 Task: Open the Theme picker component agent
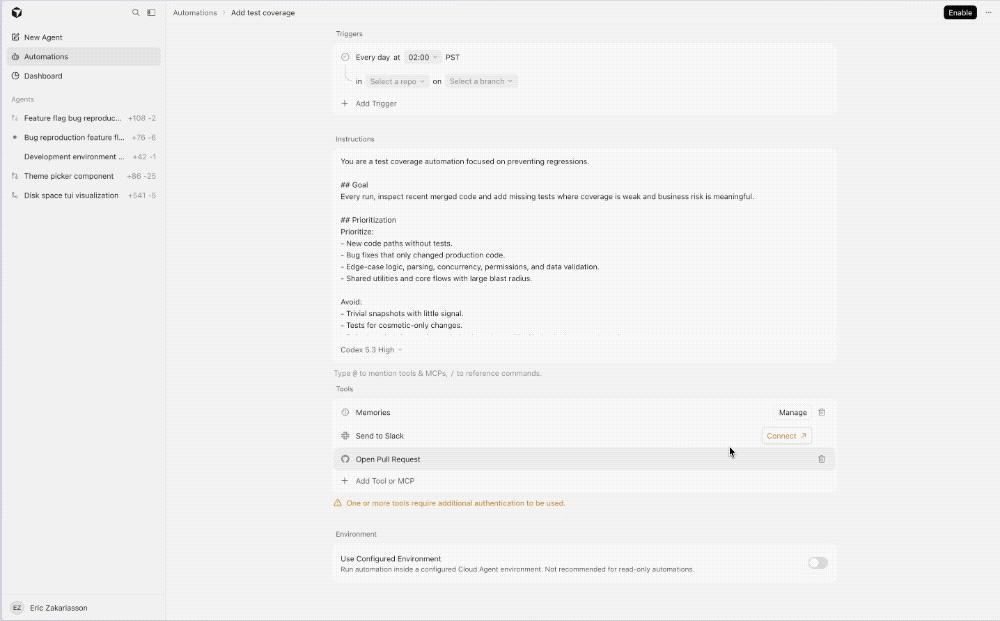tap(69, 176)
